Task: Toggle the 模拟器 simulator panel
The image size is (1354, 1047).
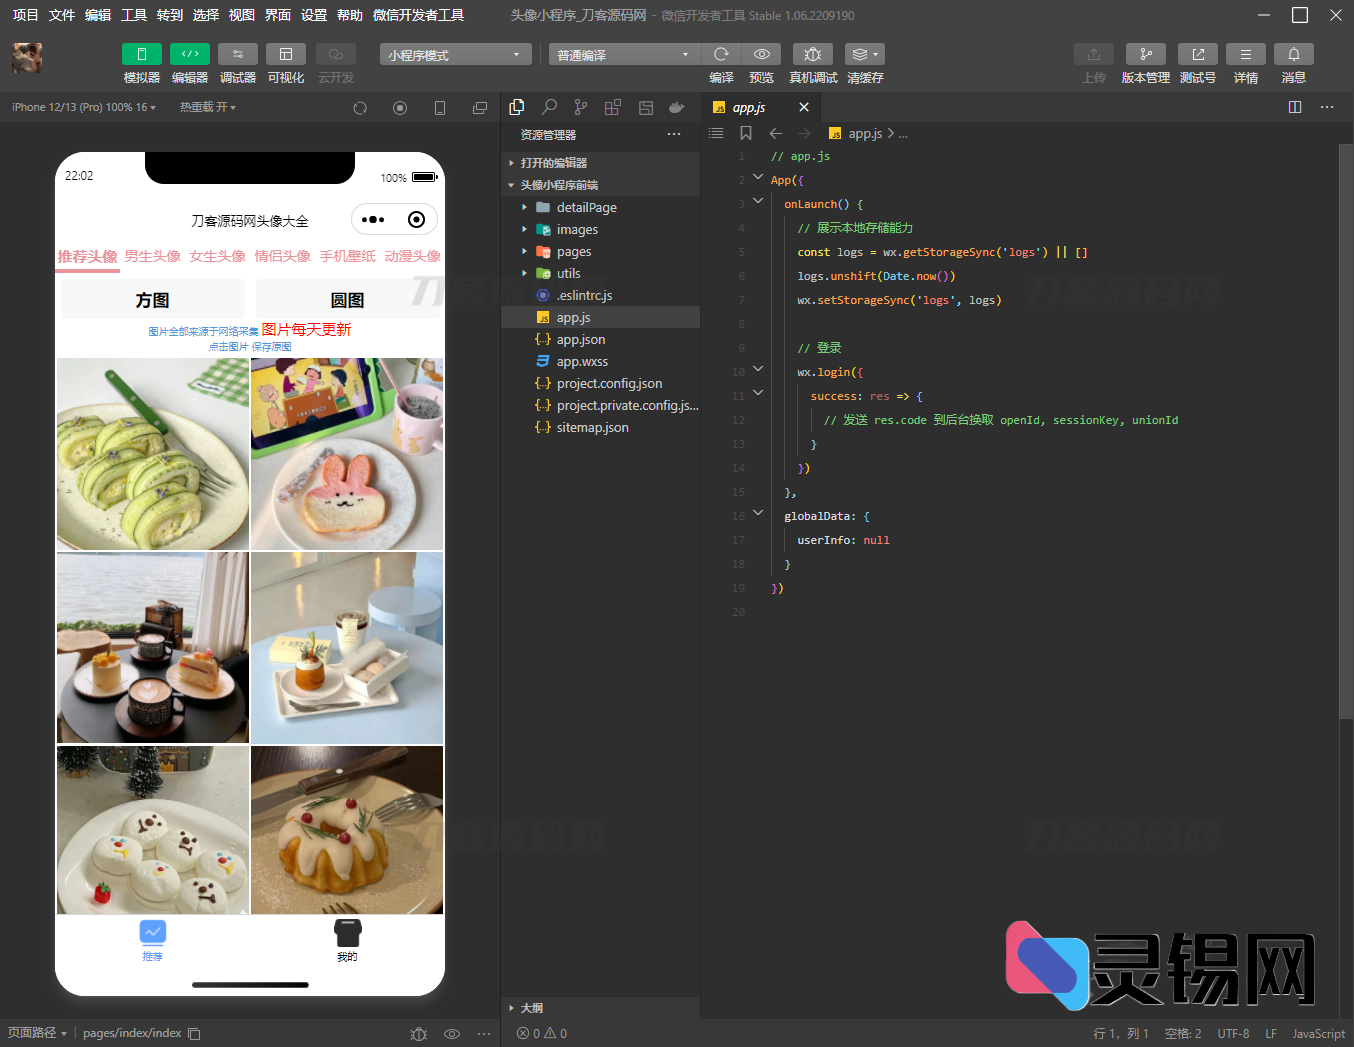Action: click(141, 54)
